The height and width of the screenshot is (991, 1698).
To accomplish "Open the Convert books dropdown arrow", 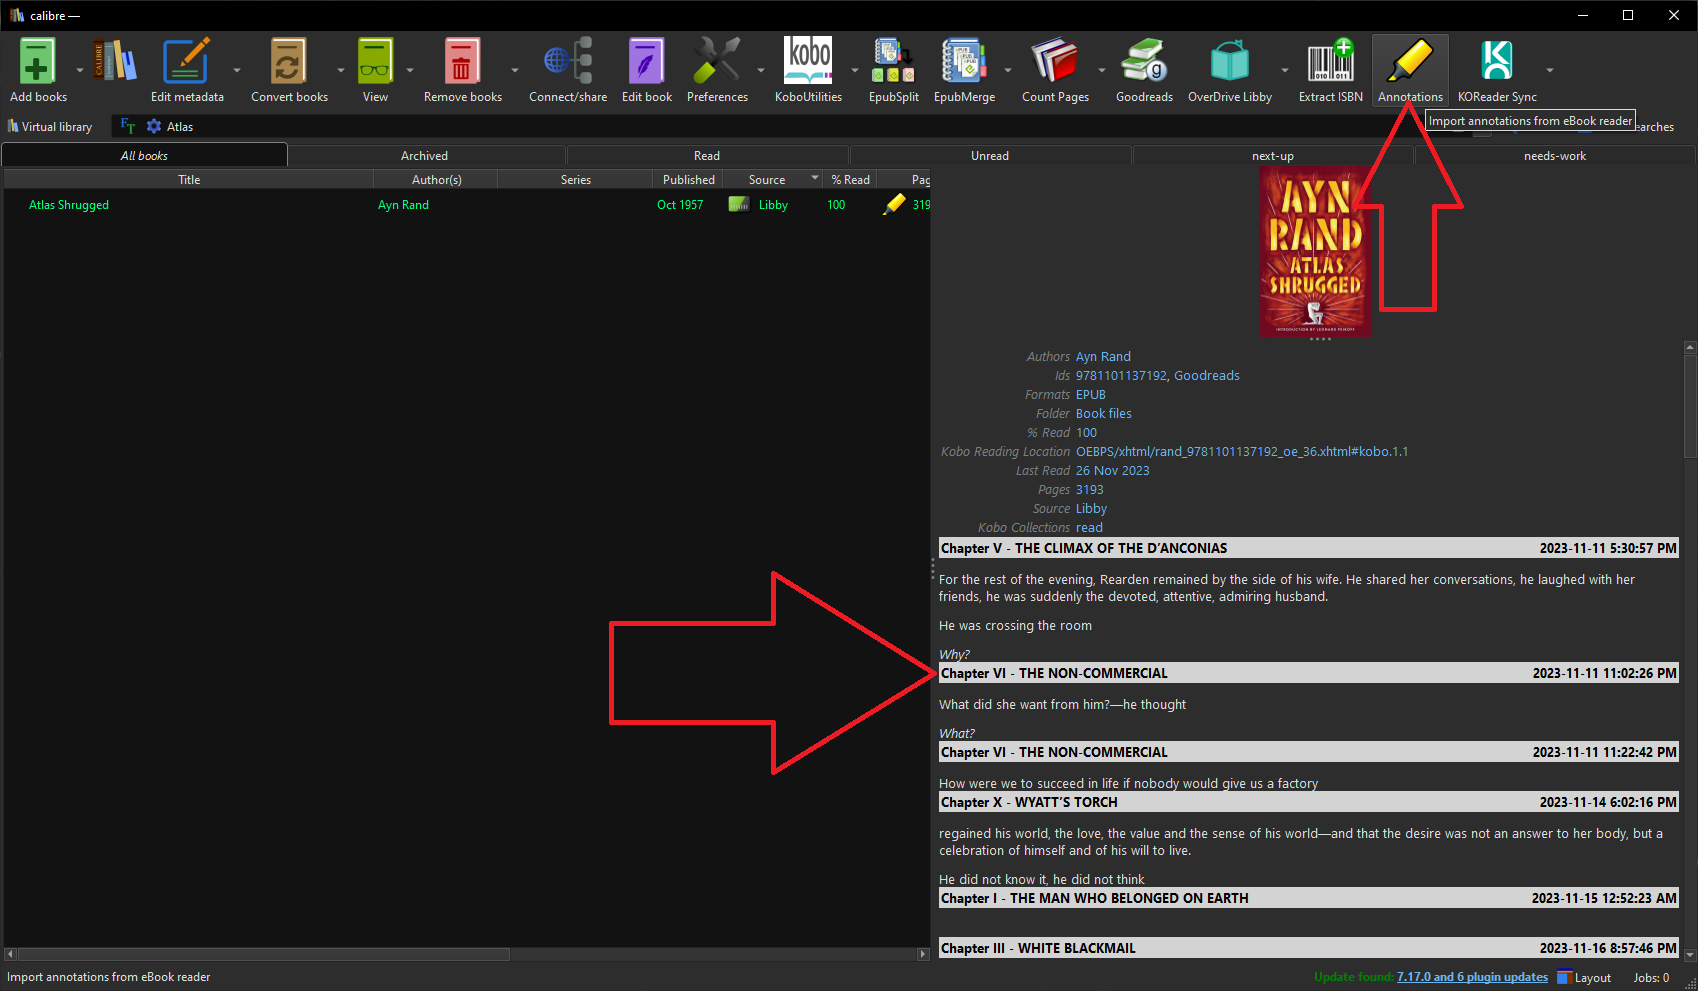I will click(341, 70).
